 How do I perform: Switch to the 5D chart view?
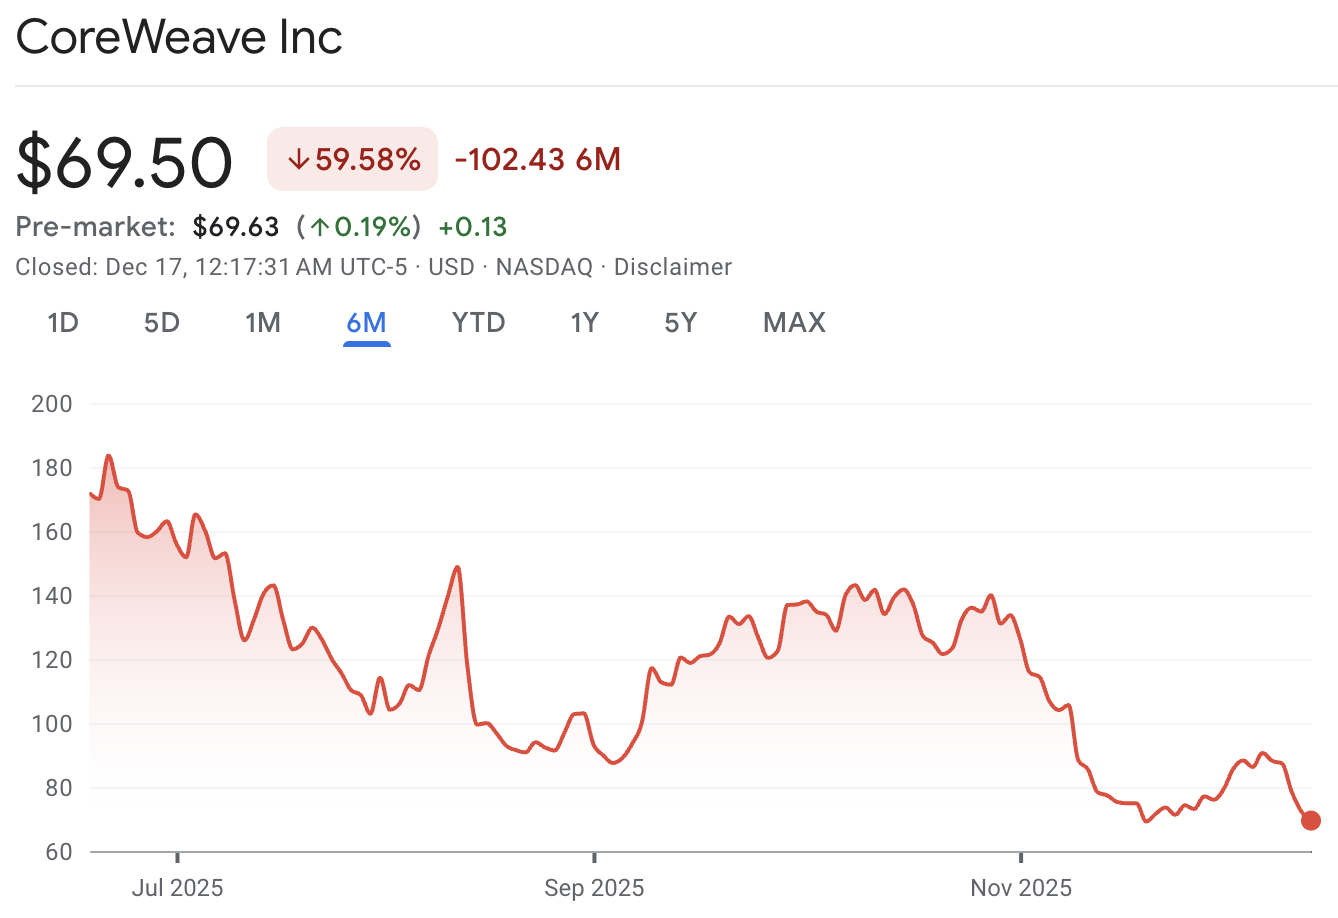point(161,322)
